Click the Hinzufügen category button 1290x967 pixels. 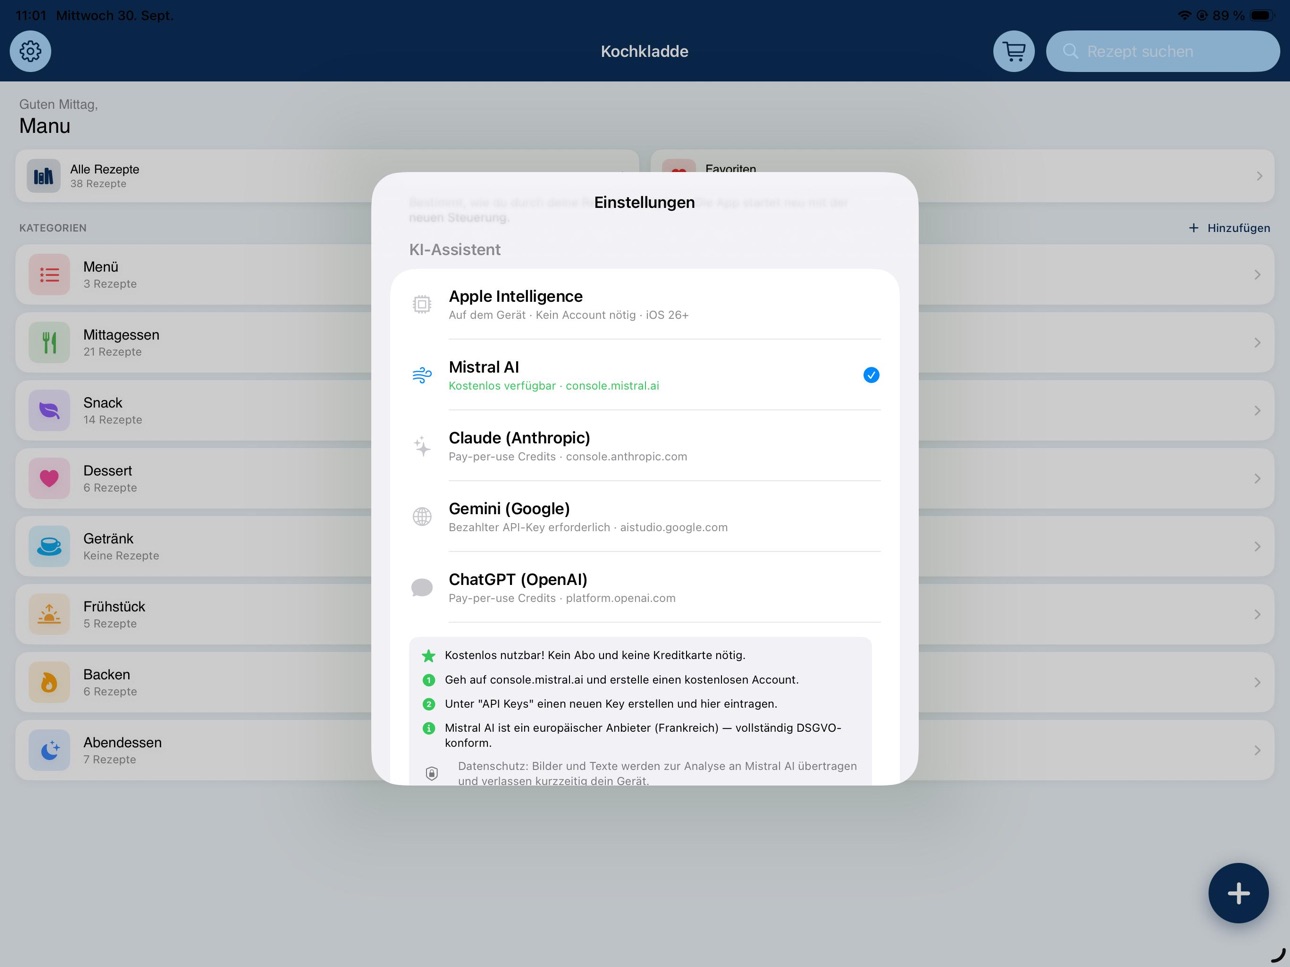point(1229,228)
